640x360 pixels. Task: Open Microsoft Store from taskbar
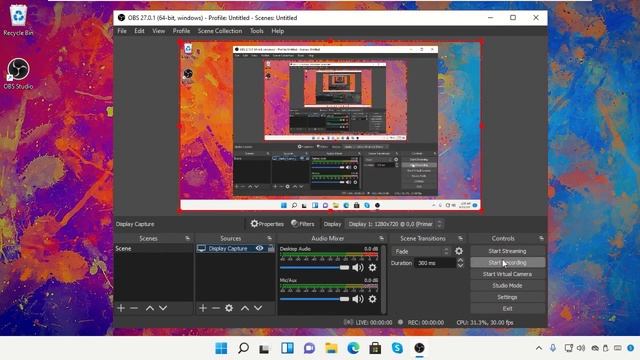(375, 348)
